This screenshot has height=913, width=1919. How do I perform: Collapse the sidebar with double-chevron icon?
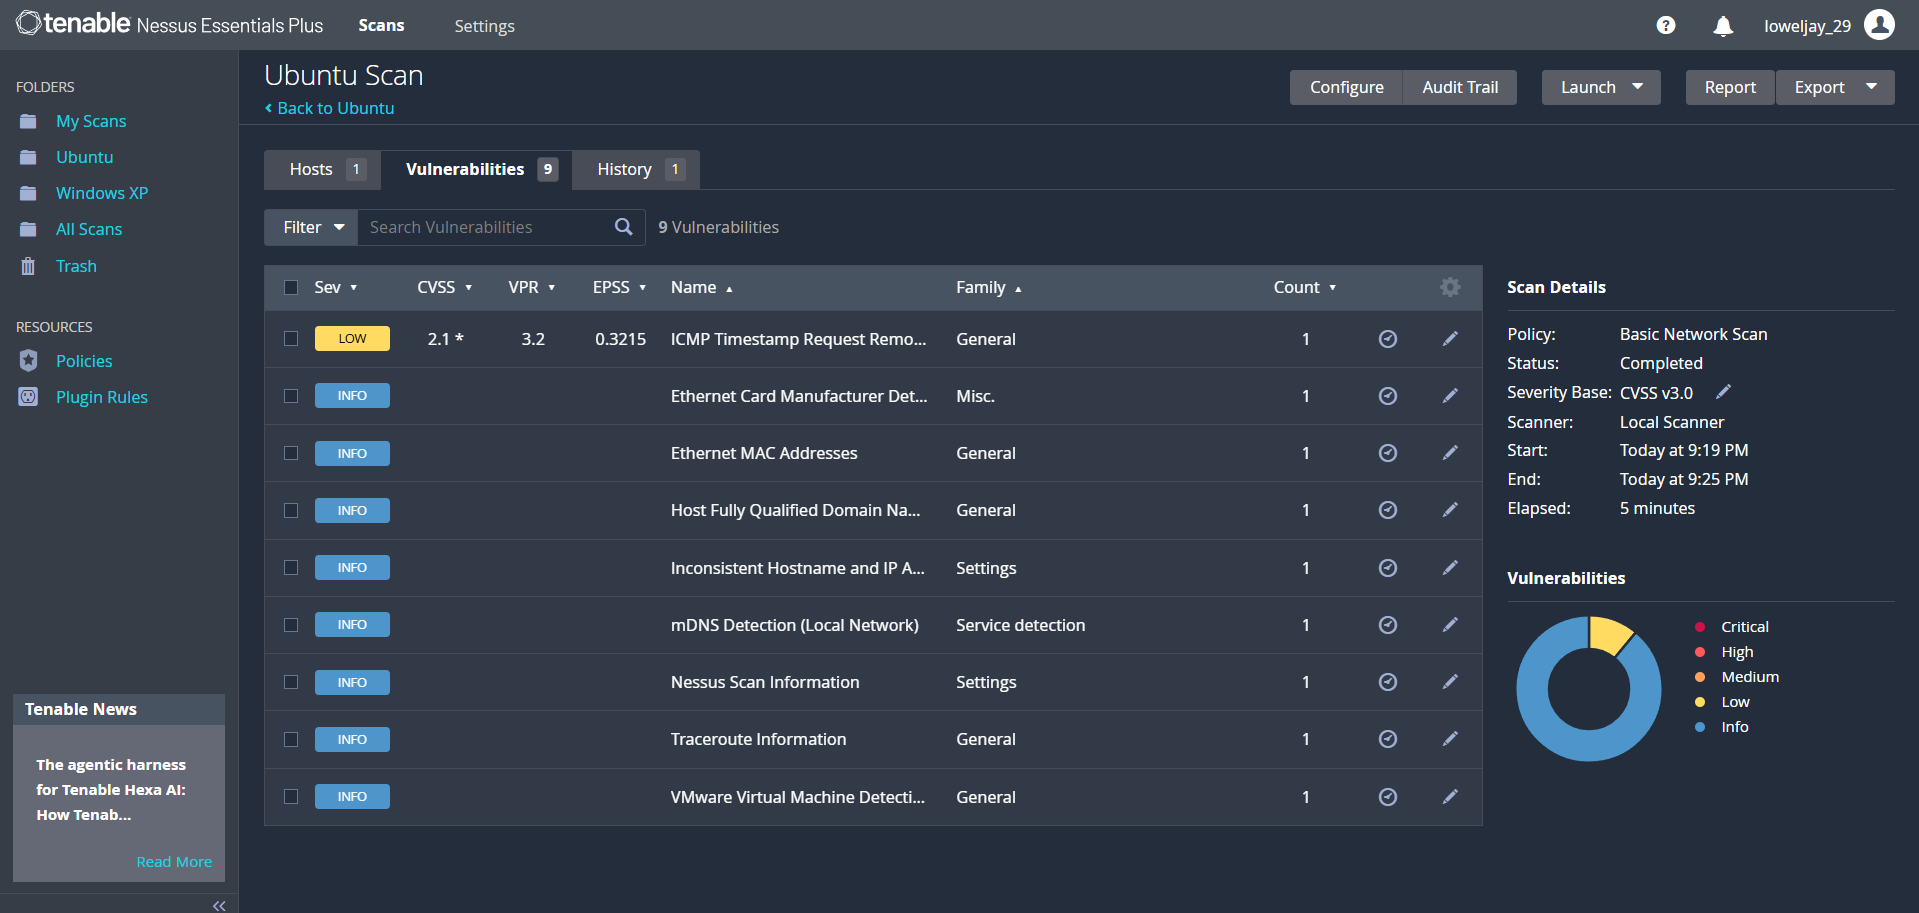click(x=219, y=905)
